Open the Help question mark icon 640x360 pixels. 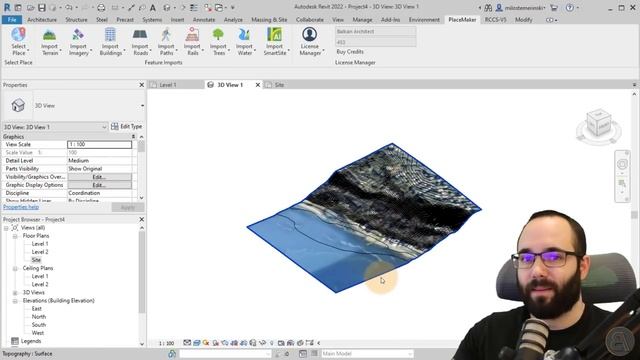click(570, 7)
